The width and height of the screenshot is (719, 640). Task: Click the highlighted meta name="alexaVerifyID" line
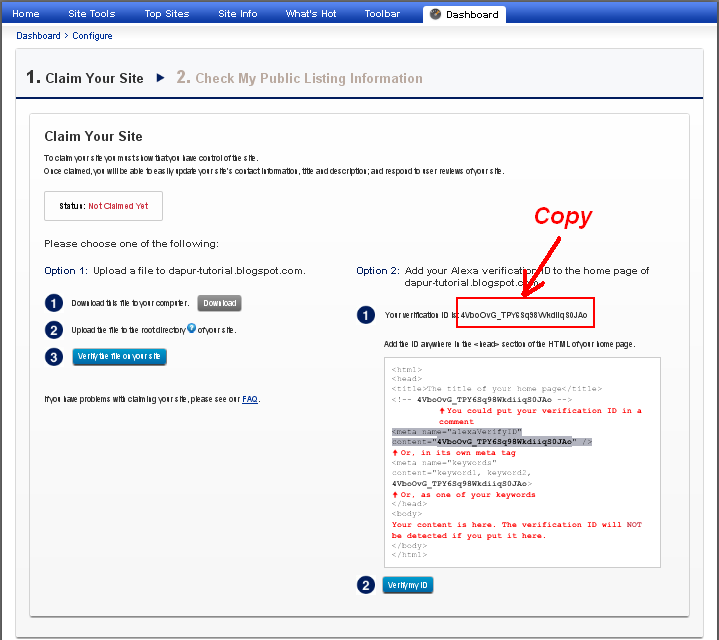457,431
